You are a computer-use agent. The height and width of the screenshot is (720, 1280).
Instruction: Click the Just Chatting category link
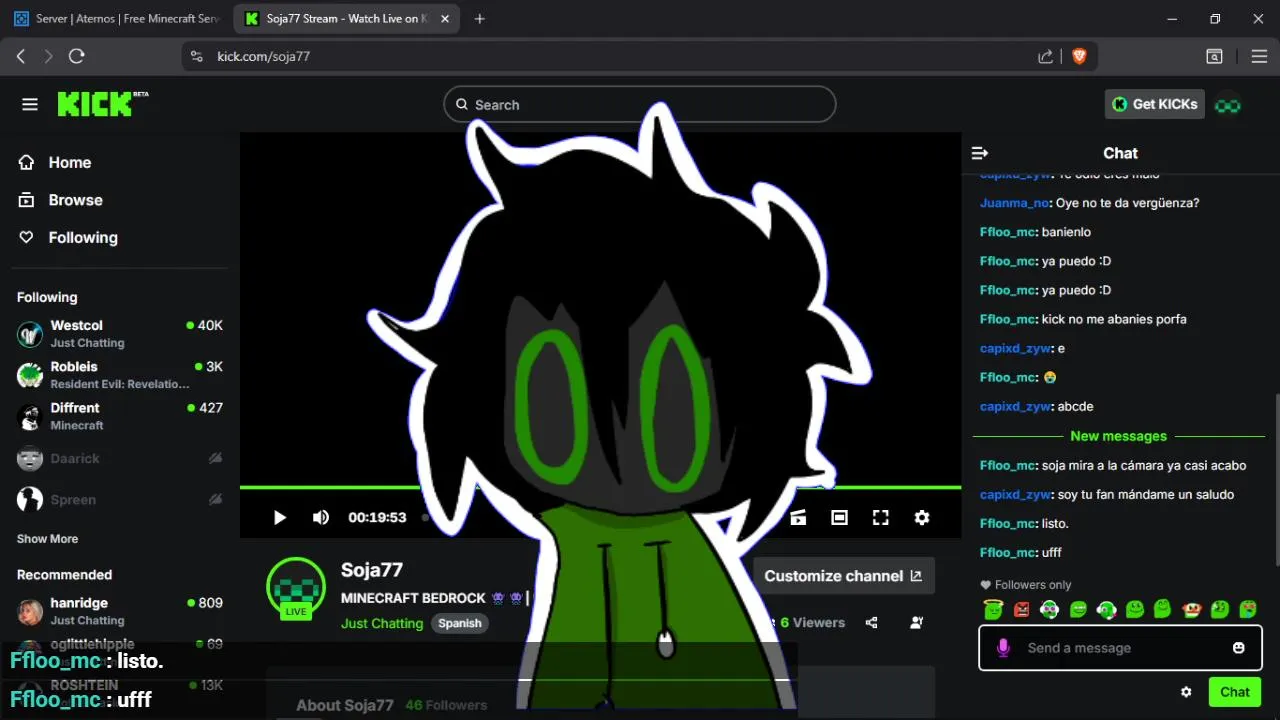click(382, 623)
